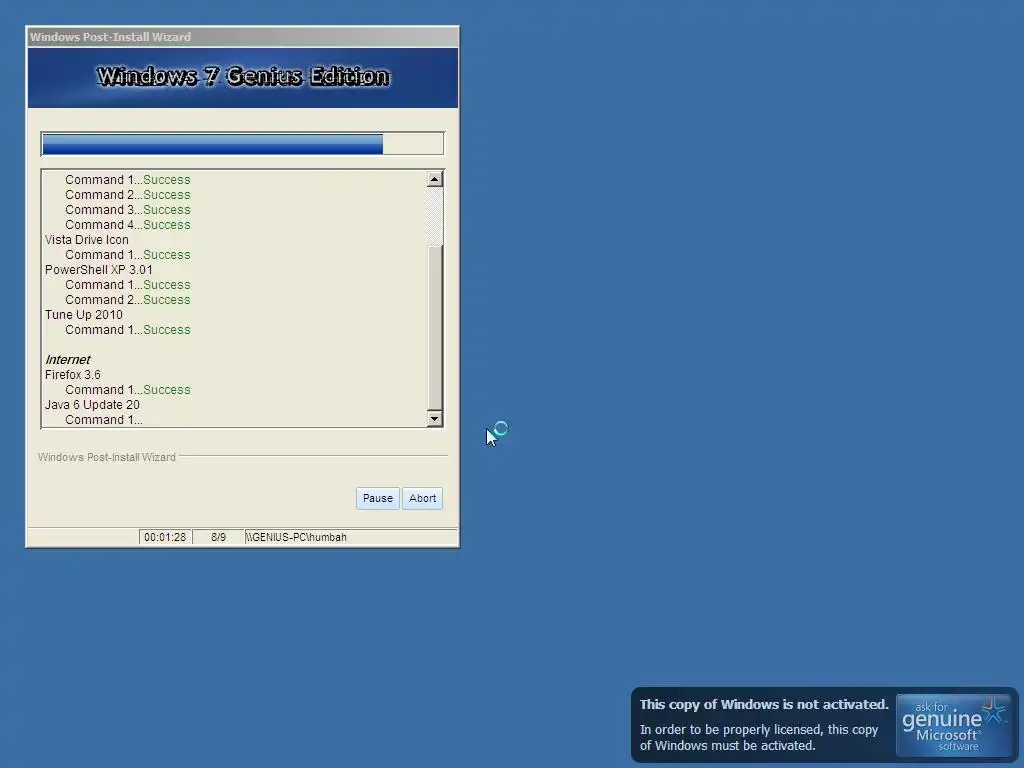Screen dimensions: 1024x768
Task: Click 'Command 3...Success' line in log
Action: (x=128, y=210)
